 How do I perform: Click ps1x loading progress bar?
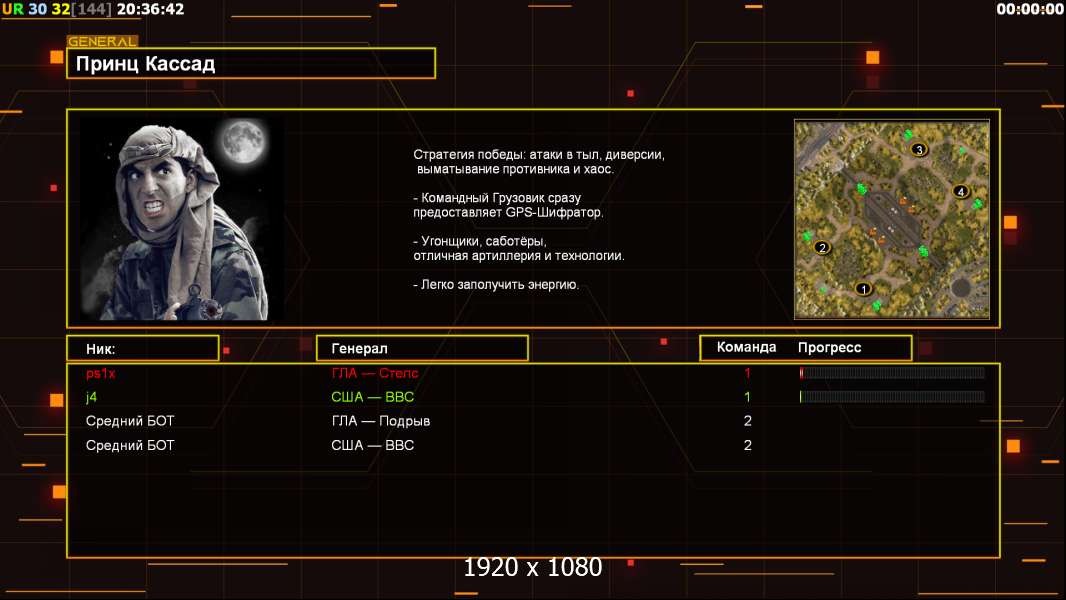(x=892, y=373)
